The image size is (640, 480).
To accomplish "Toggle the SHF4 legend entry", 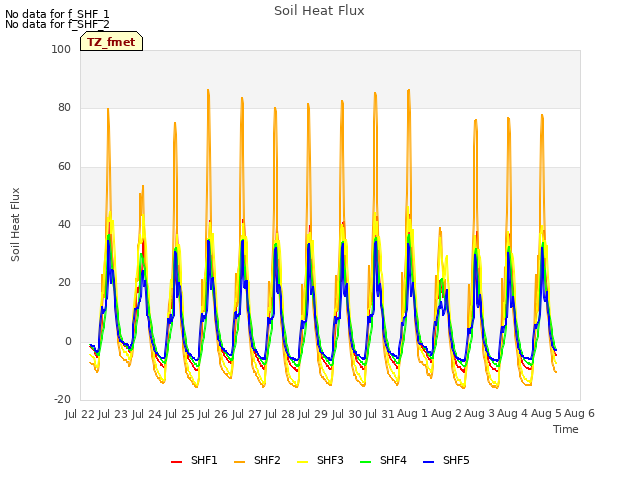I will tap(383, 460).
